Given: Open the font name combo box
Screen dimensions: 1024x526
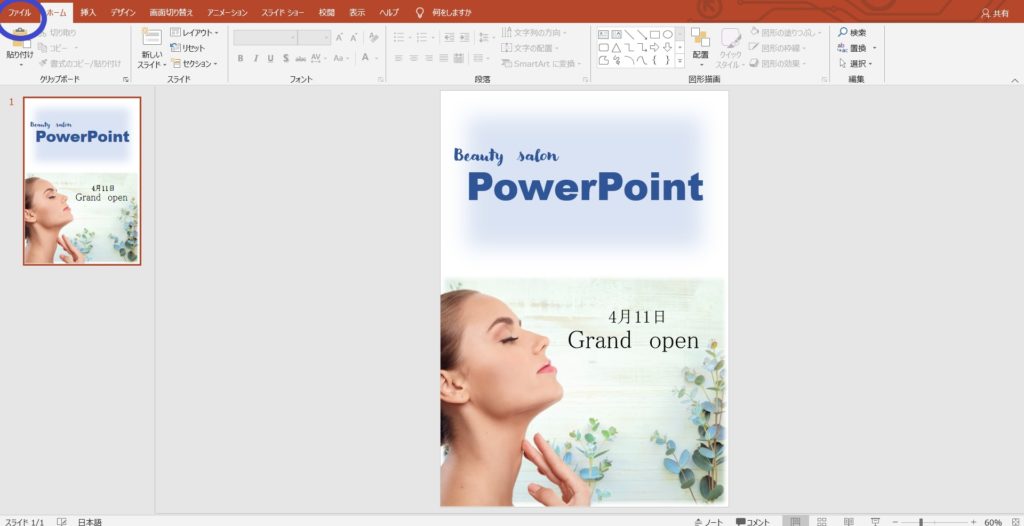Looking at the screenshot, I should pos(266,37).
